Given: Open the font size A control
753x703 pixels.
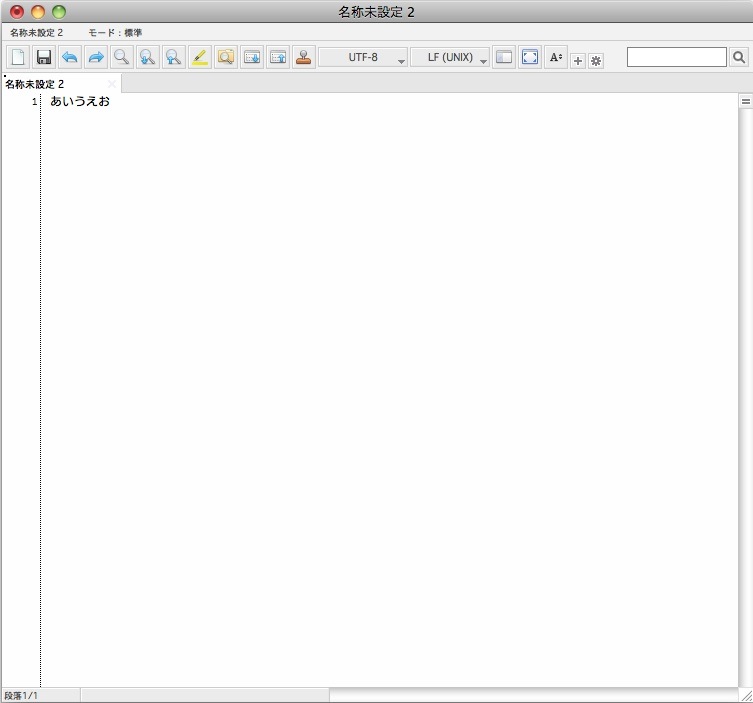Looking at the screenshot, I should click(x=556, y=58).
